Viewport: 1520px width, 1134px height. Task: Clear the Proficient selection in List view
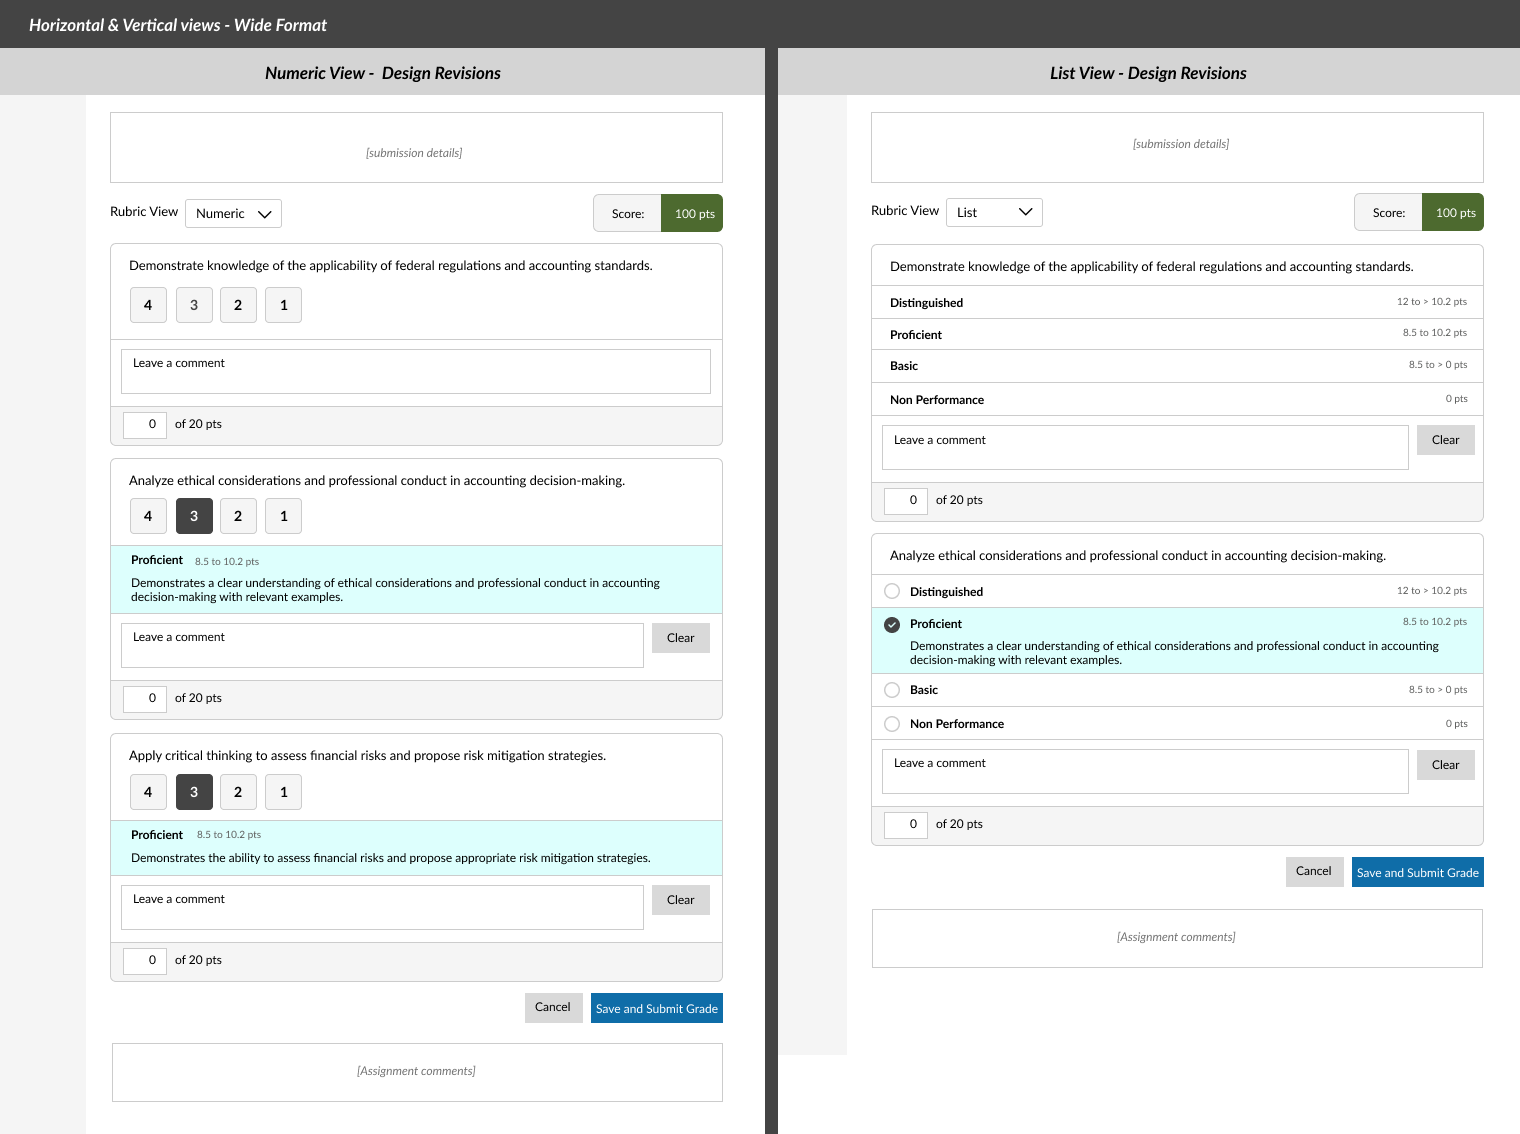pyautogui.click(x=1445, y=765)
